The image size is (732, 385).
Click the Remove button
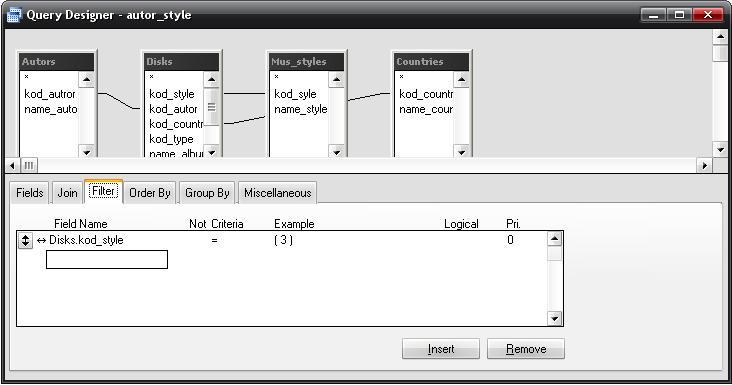[526, 349]
